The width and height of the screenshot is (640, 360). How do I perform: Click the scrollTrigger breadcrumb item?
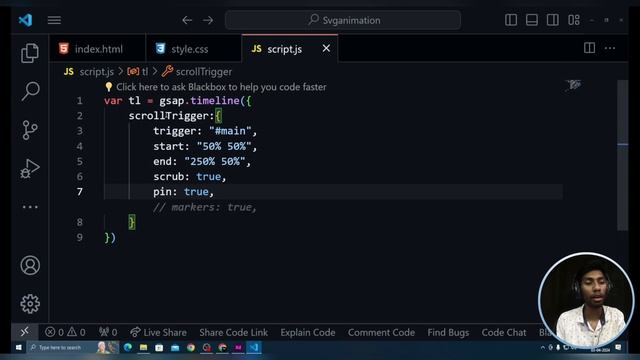pyautogui.click(x=204, y=72)
